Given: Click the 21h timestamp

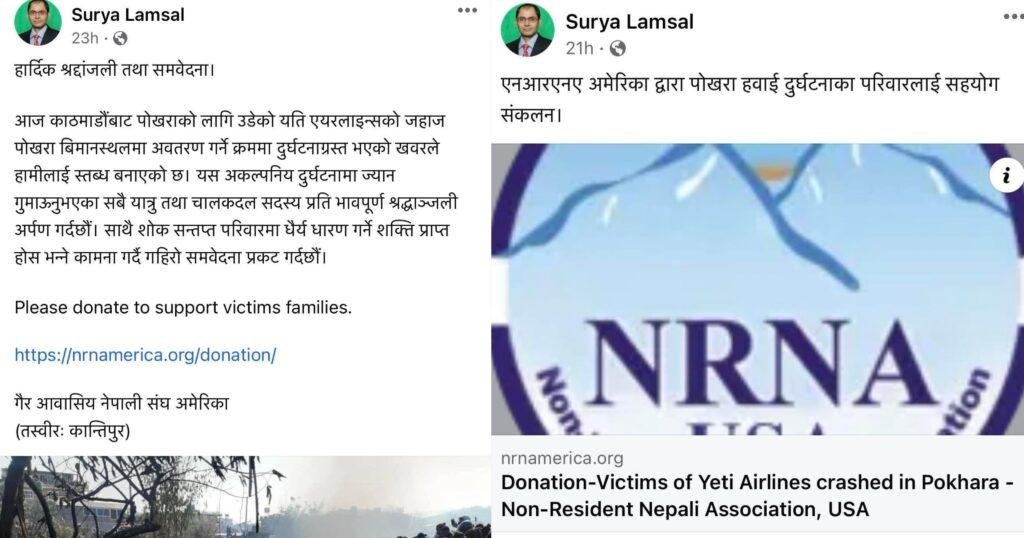Looking at the screenshot, I should coord(580,48).
